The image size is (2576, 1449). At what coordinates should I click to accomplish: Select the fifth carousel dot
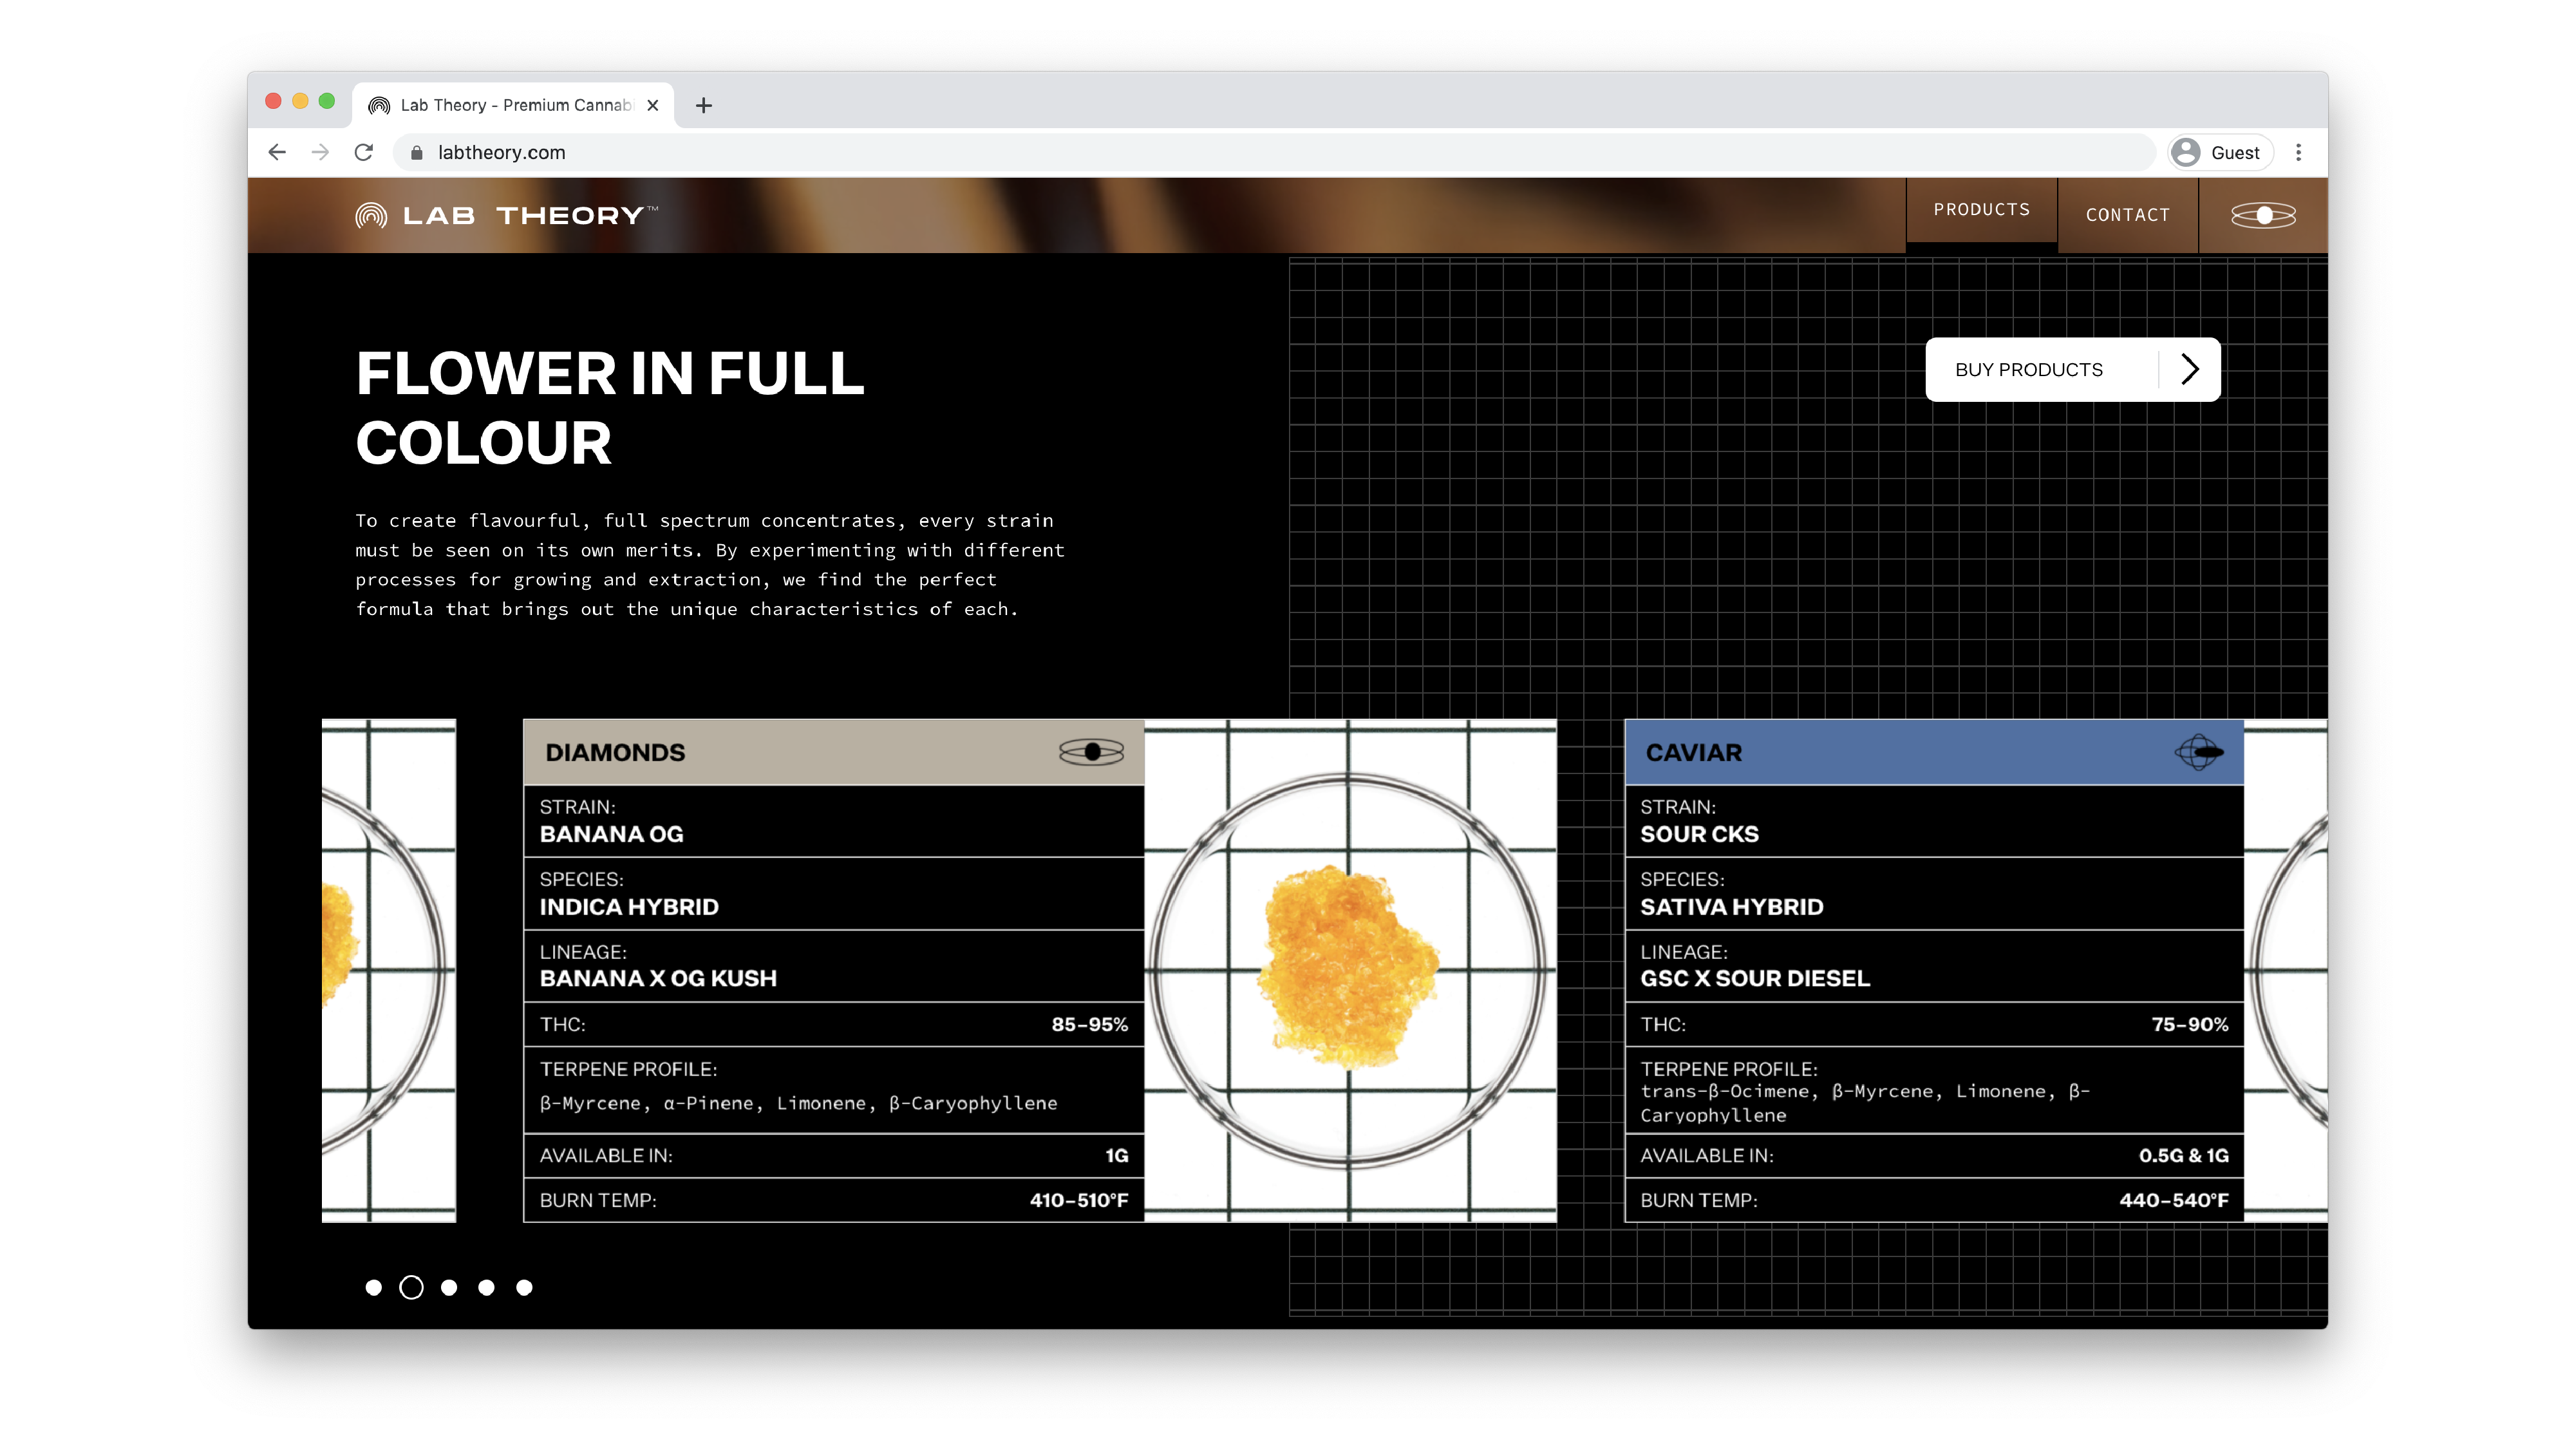[x=524, y=1287]
